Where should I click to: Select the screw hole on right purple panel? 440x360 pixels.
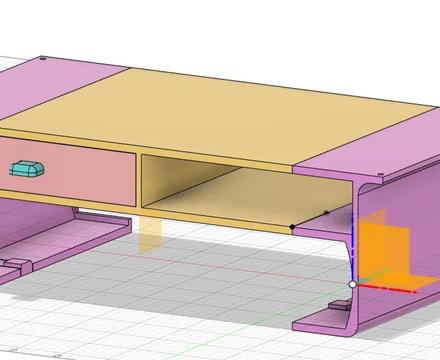click(x=380, y=174)
